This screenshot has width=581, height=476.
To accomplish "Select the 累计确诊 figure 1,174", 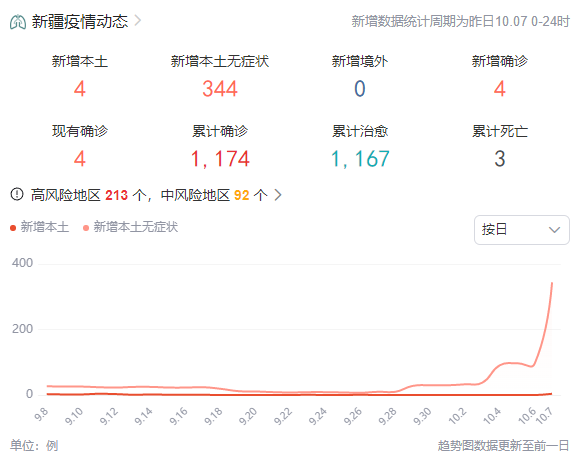I will [x=220, y=159].
